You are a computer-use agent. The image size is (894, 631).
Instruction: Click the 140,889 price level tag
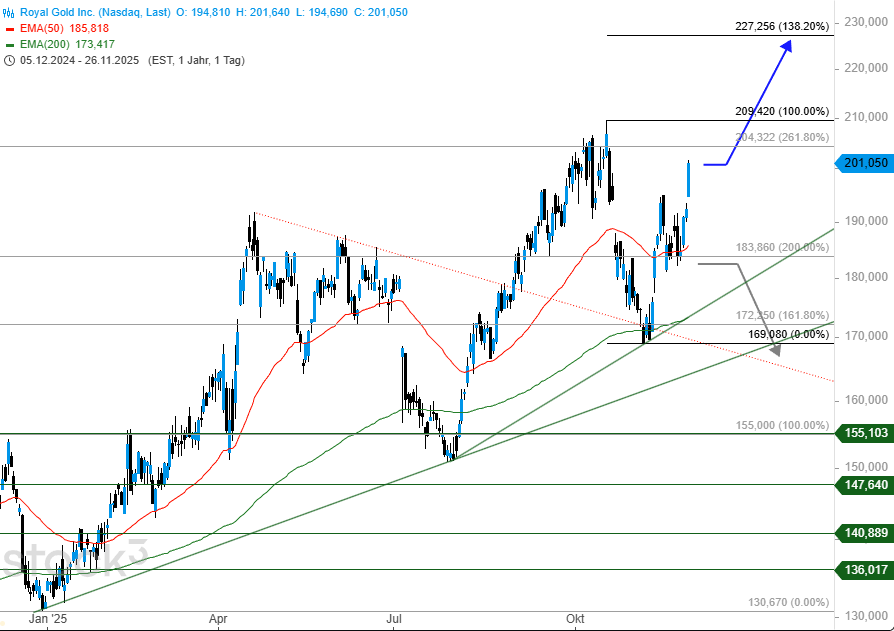click(862, 534)
